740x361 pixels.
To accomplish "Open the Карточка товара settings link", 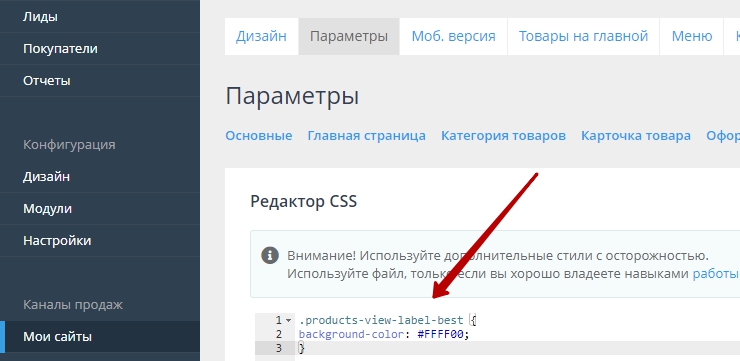I will click(636, 136).
